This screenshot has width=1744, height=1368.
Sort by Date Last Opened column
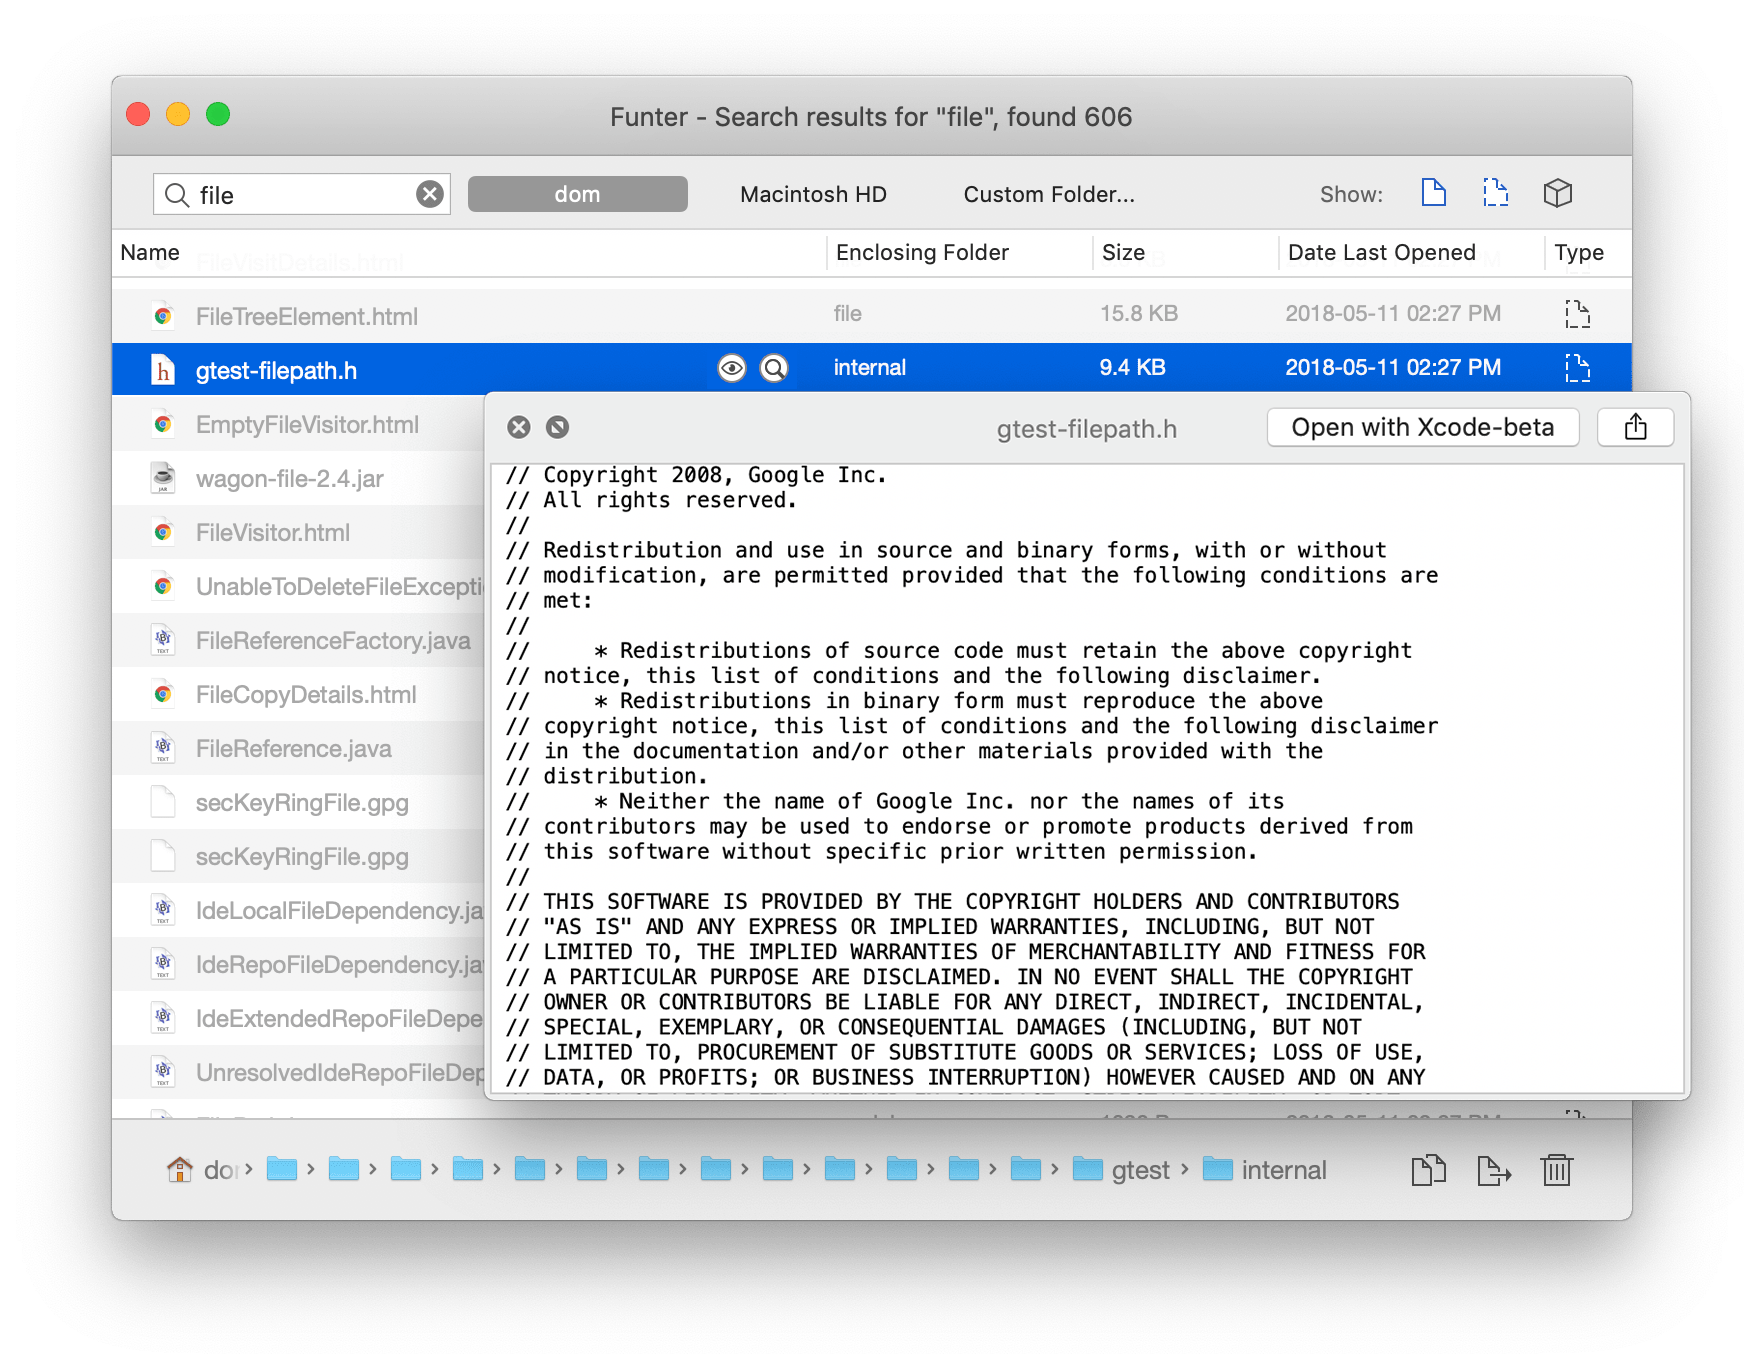click(1382, 252)
